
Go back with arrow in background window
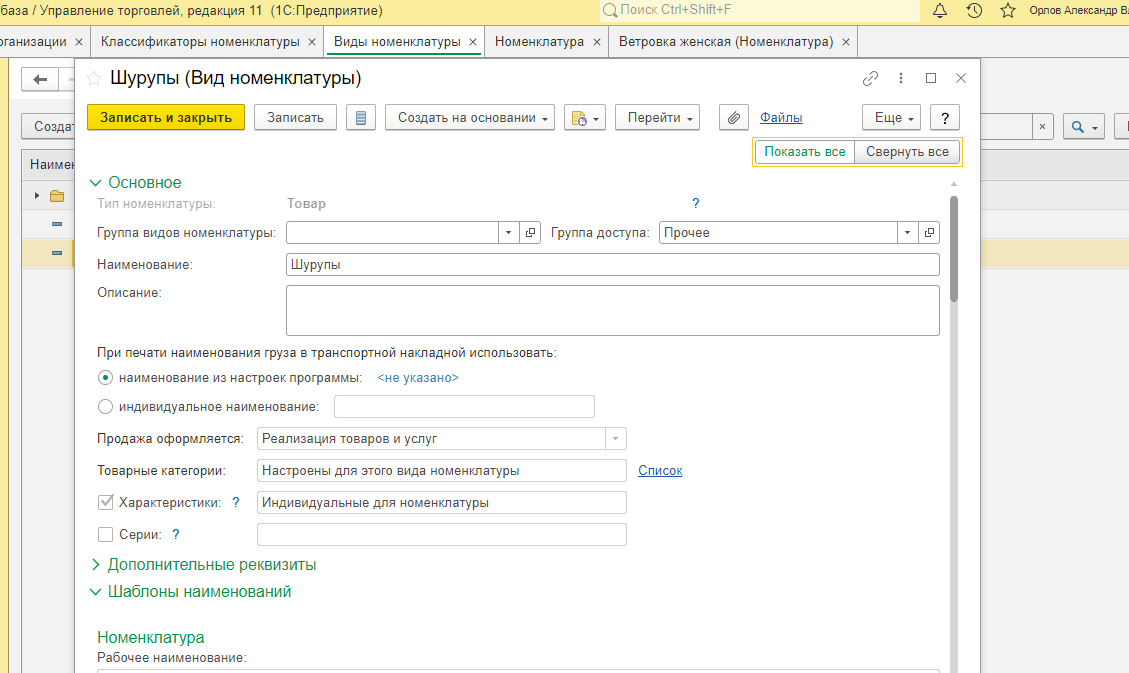[x=40, y=79]
